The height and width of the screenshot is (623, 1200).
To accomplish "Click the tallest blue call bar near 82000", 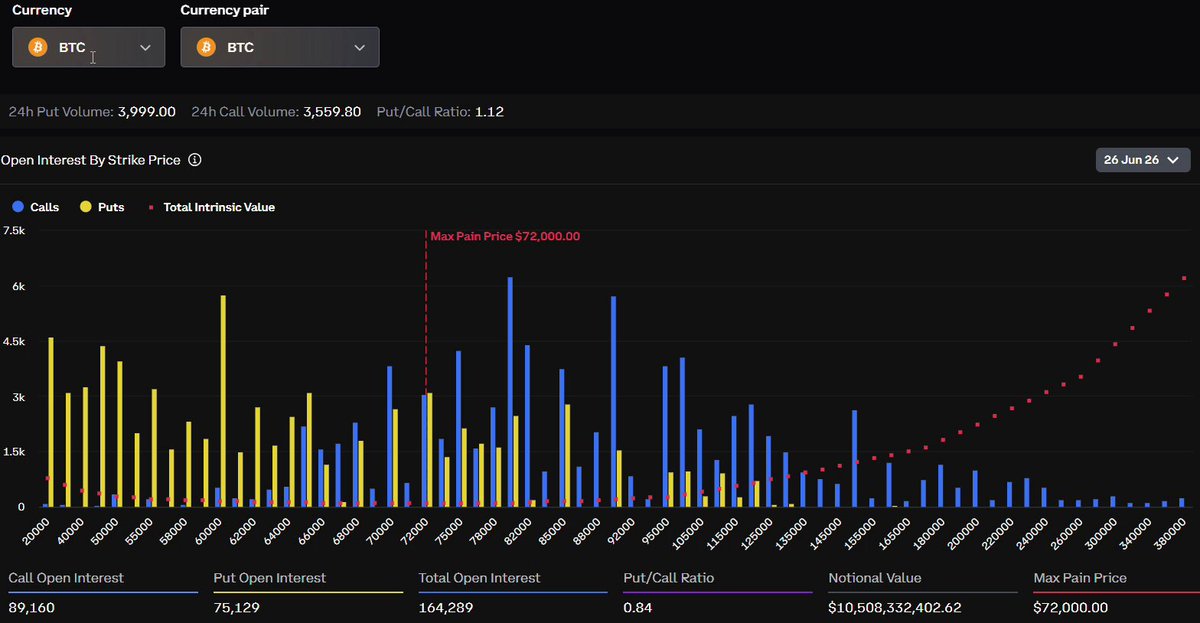I will click(x=510, y=392).
